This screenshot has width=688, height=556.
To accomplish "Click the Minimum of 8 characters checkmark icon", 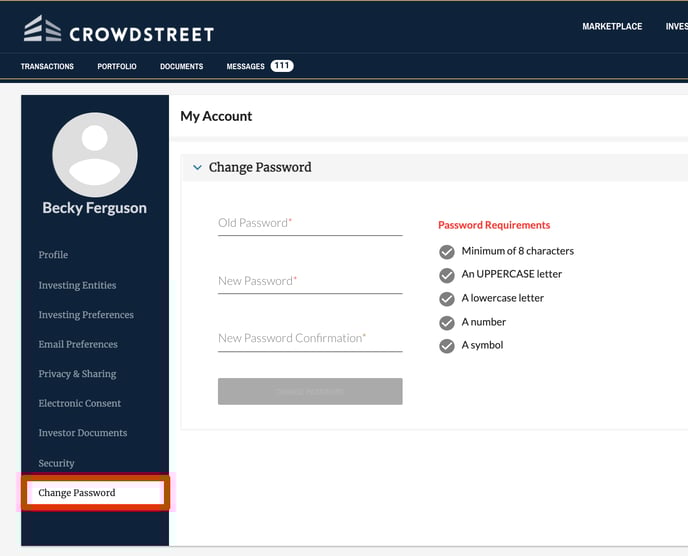I will tap(447, 252).
